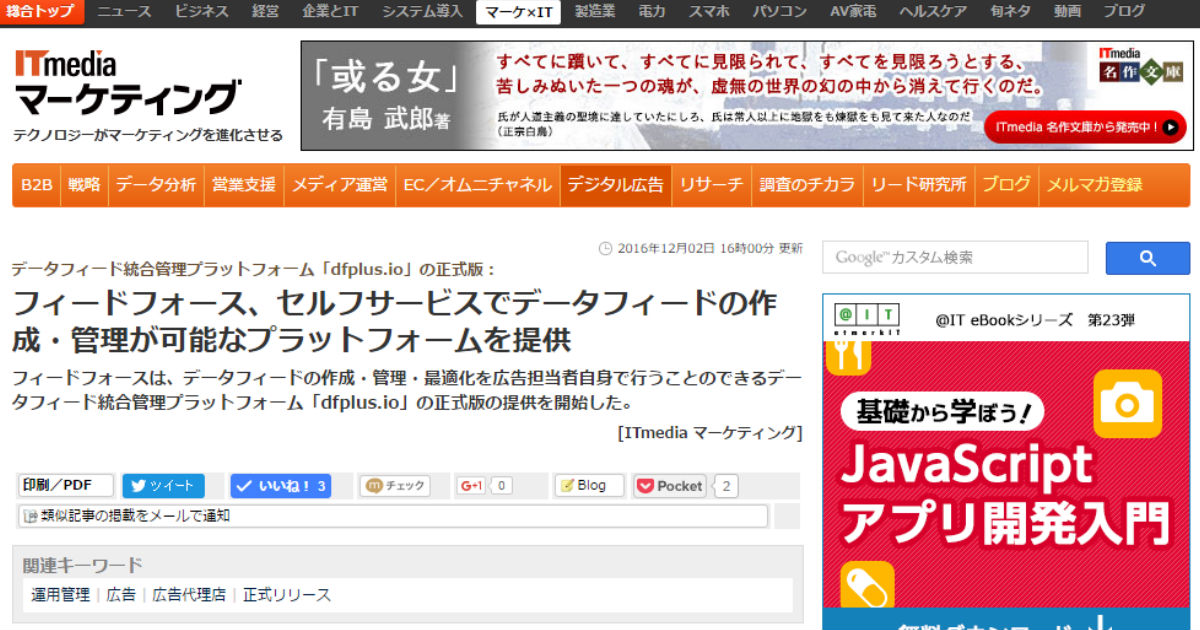The image size is (1200, 630).
Task: Open the 或る女 banner advertisement
Action: tap(746, 96)
